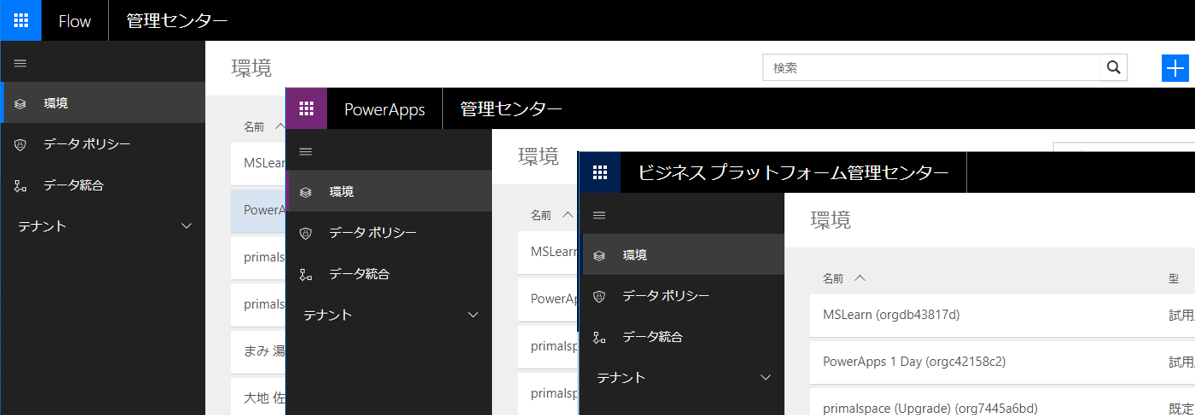Image resolution: width=1195 pixels, height=415 pixels.
Task: Click データ統合 icon in PowerApps sidebar
Action: coord(306,274)
